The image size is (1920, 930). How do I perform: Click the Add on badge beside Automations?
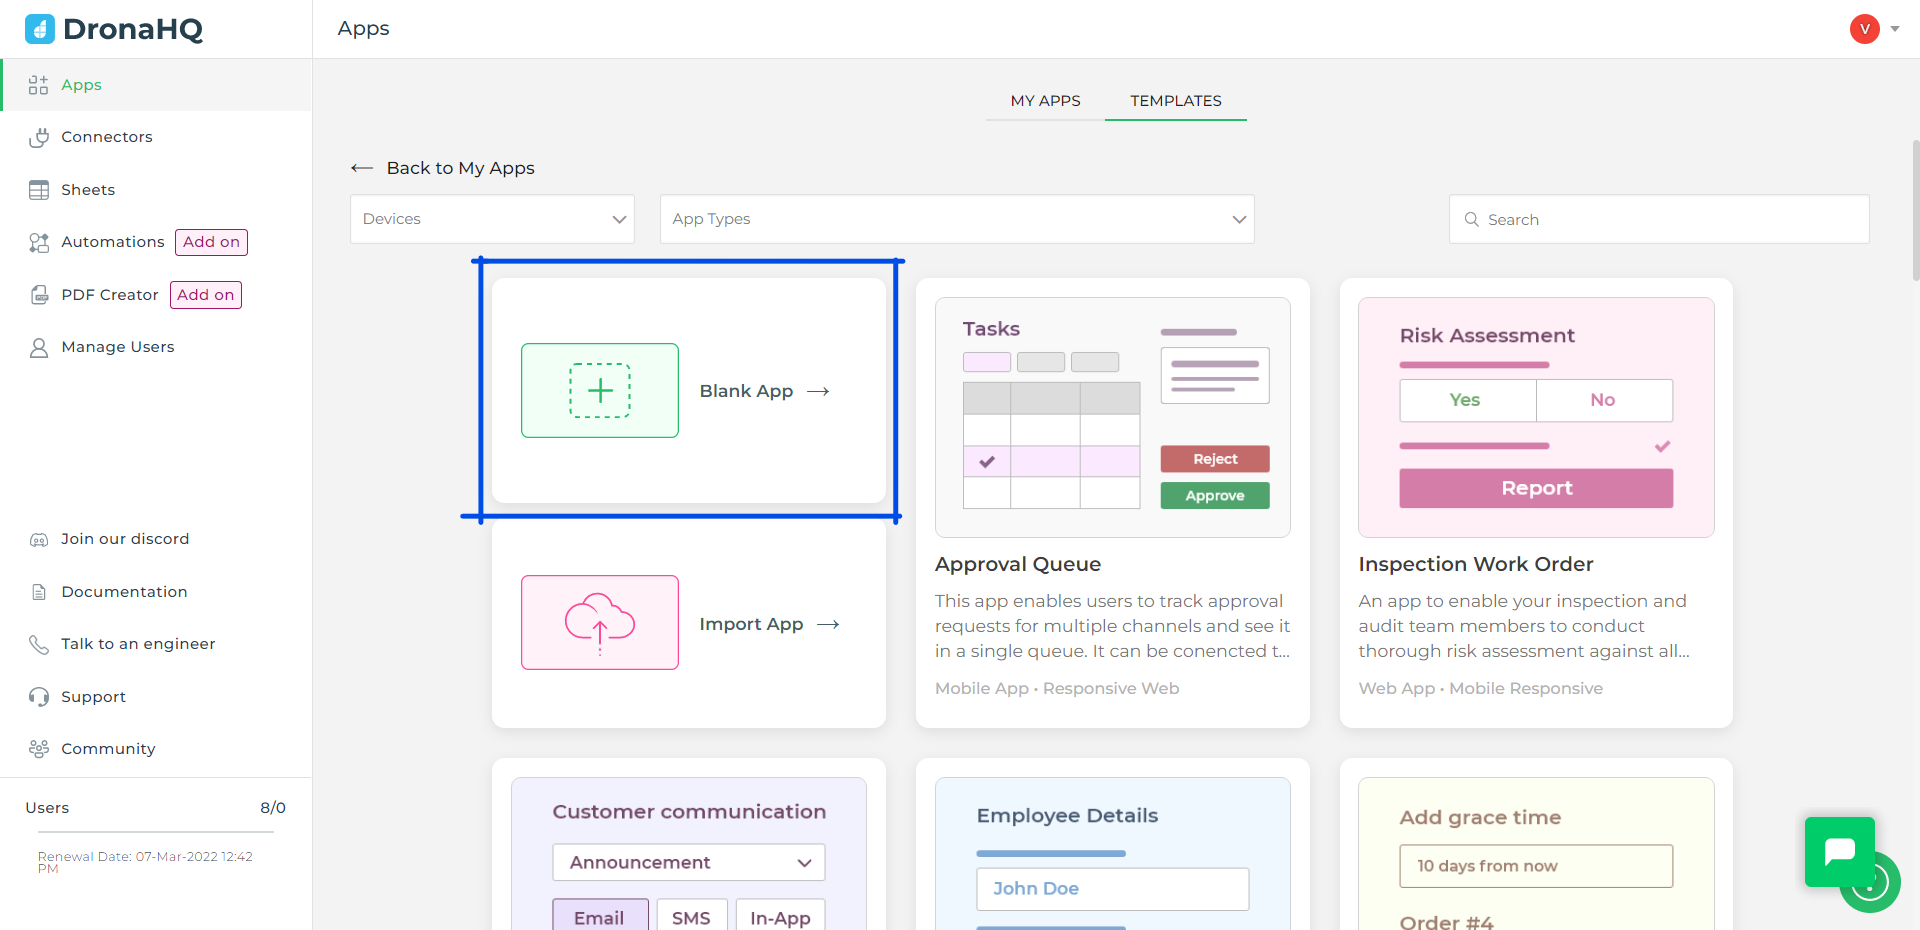[x=211, y=242]
